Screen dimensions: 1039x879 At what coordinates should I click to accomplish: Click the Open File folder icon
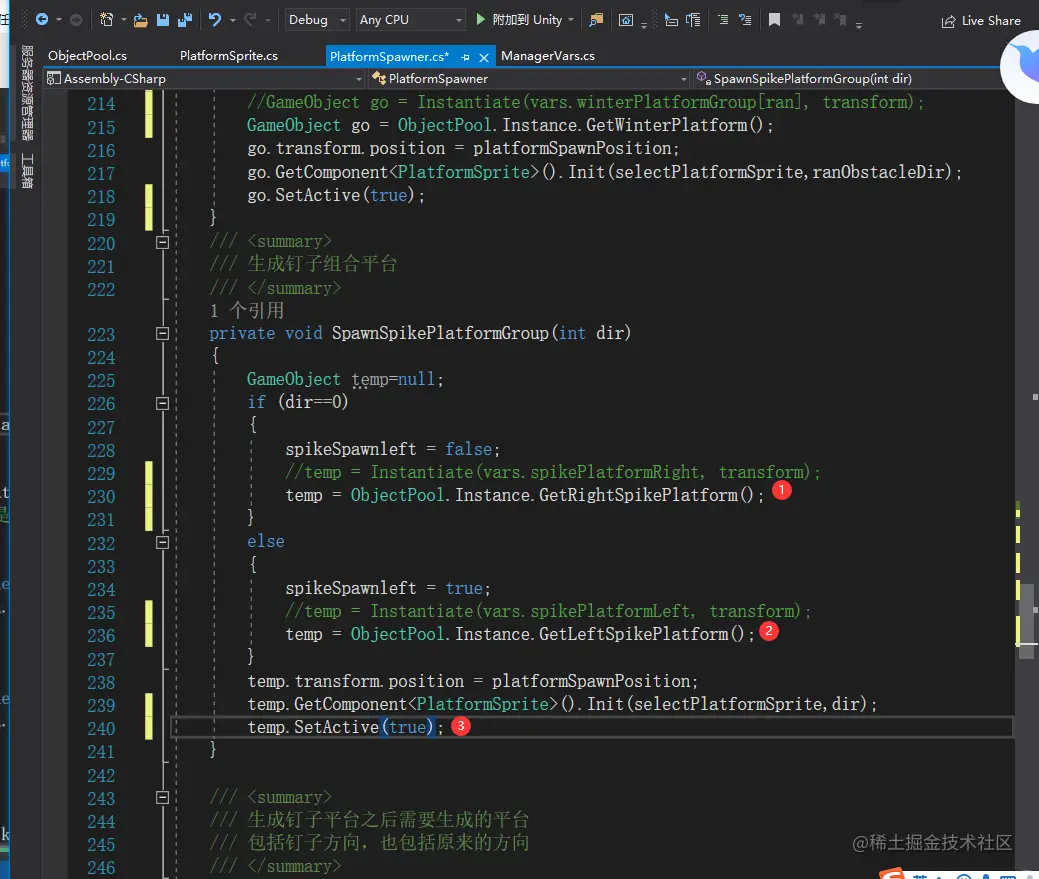(140, 19)
